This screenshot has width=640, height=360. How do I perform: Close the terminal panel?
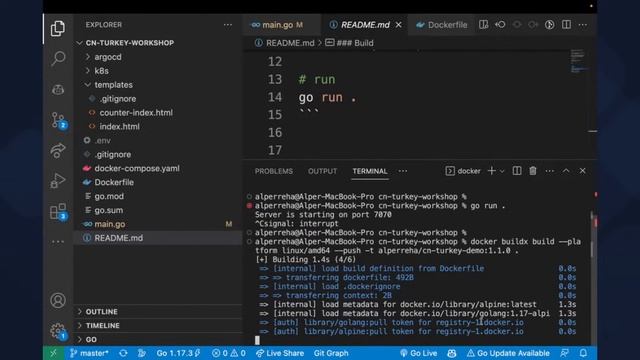[x=582, y=171]
